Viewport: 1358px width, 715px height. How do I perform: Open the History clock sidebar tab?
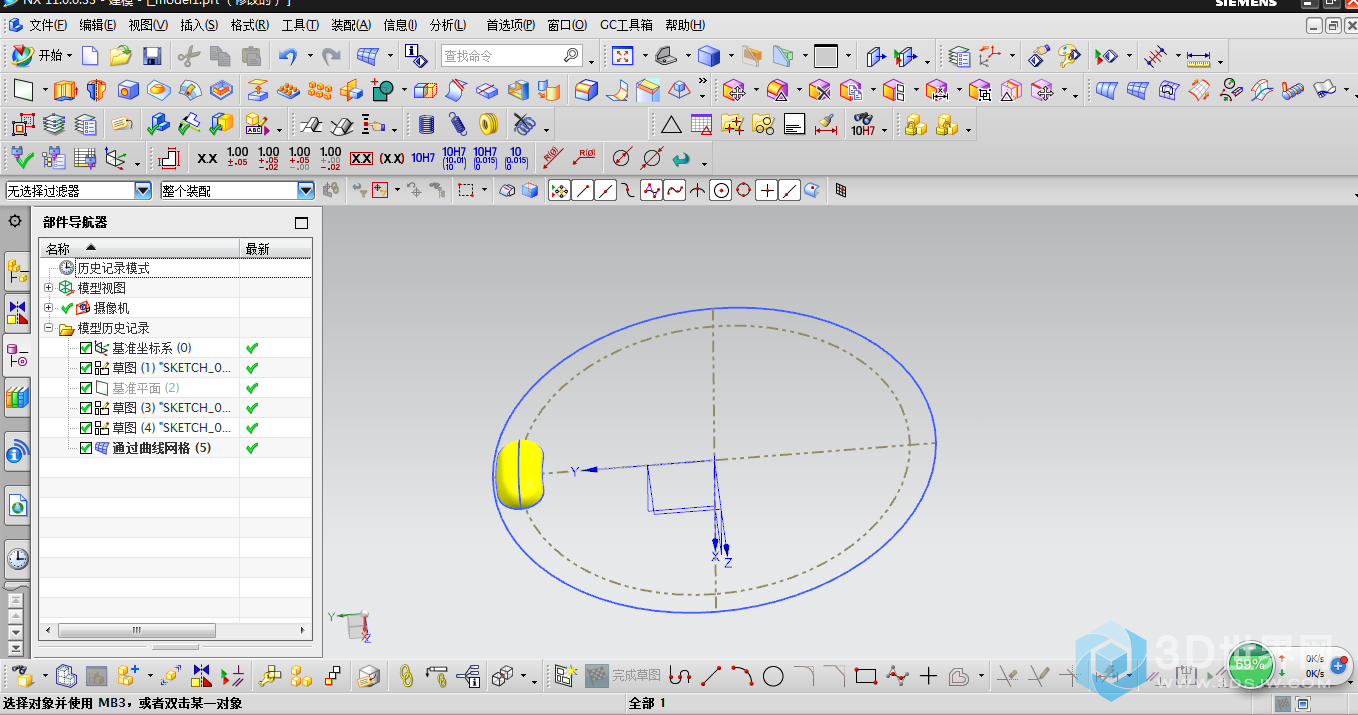pos(17,558)
